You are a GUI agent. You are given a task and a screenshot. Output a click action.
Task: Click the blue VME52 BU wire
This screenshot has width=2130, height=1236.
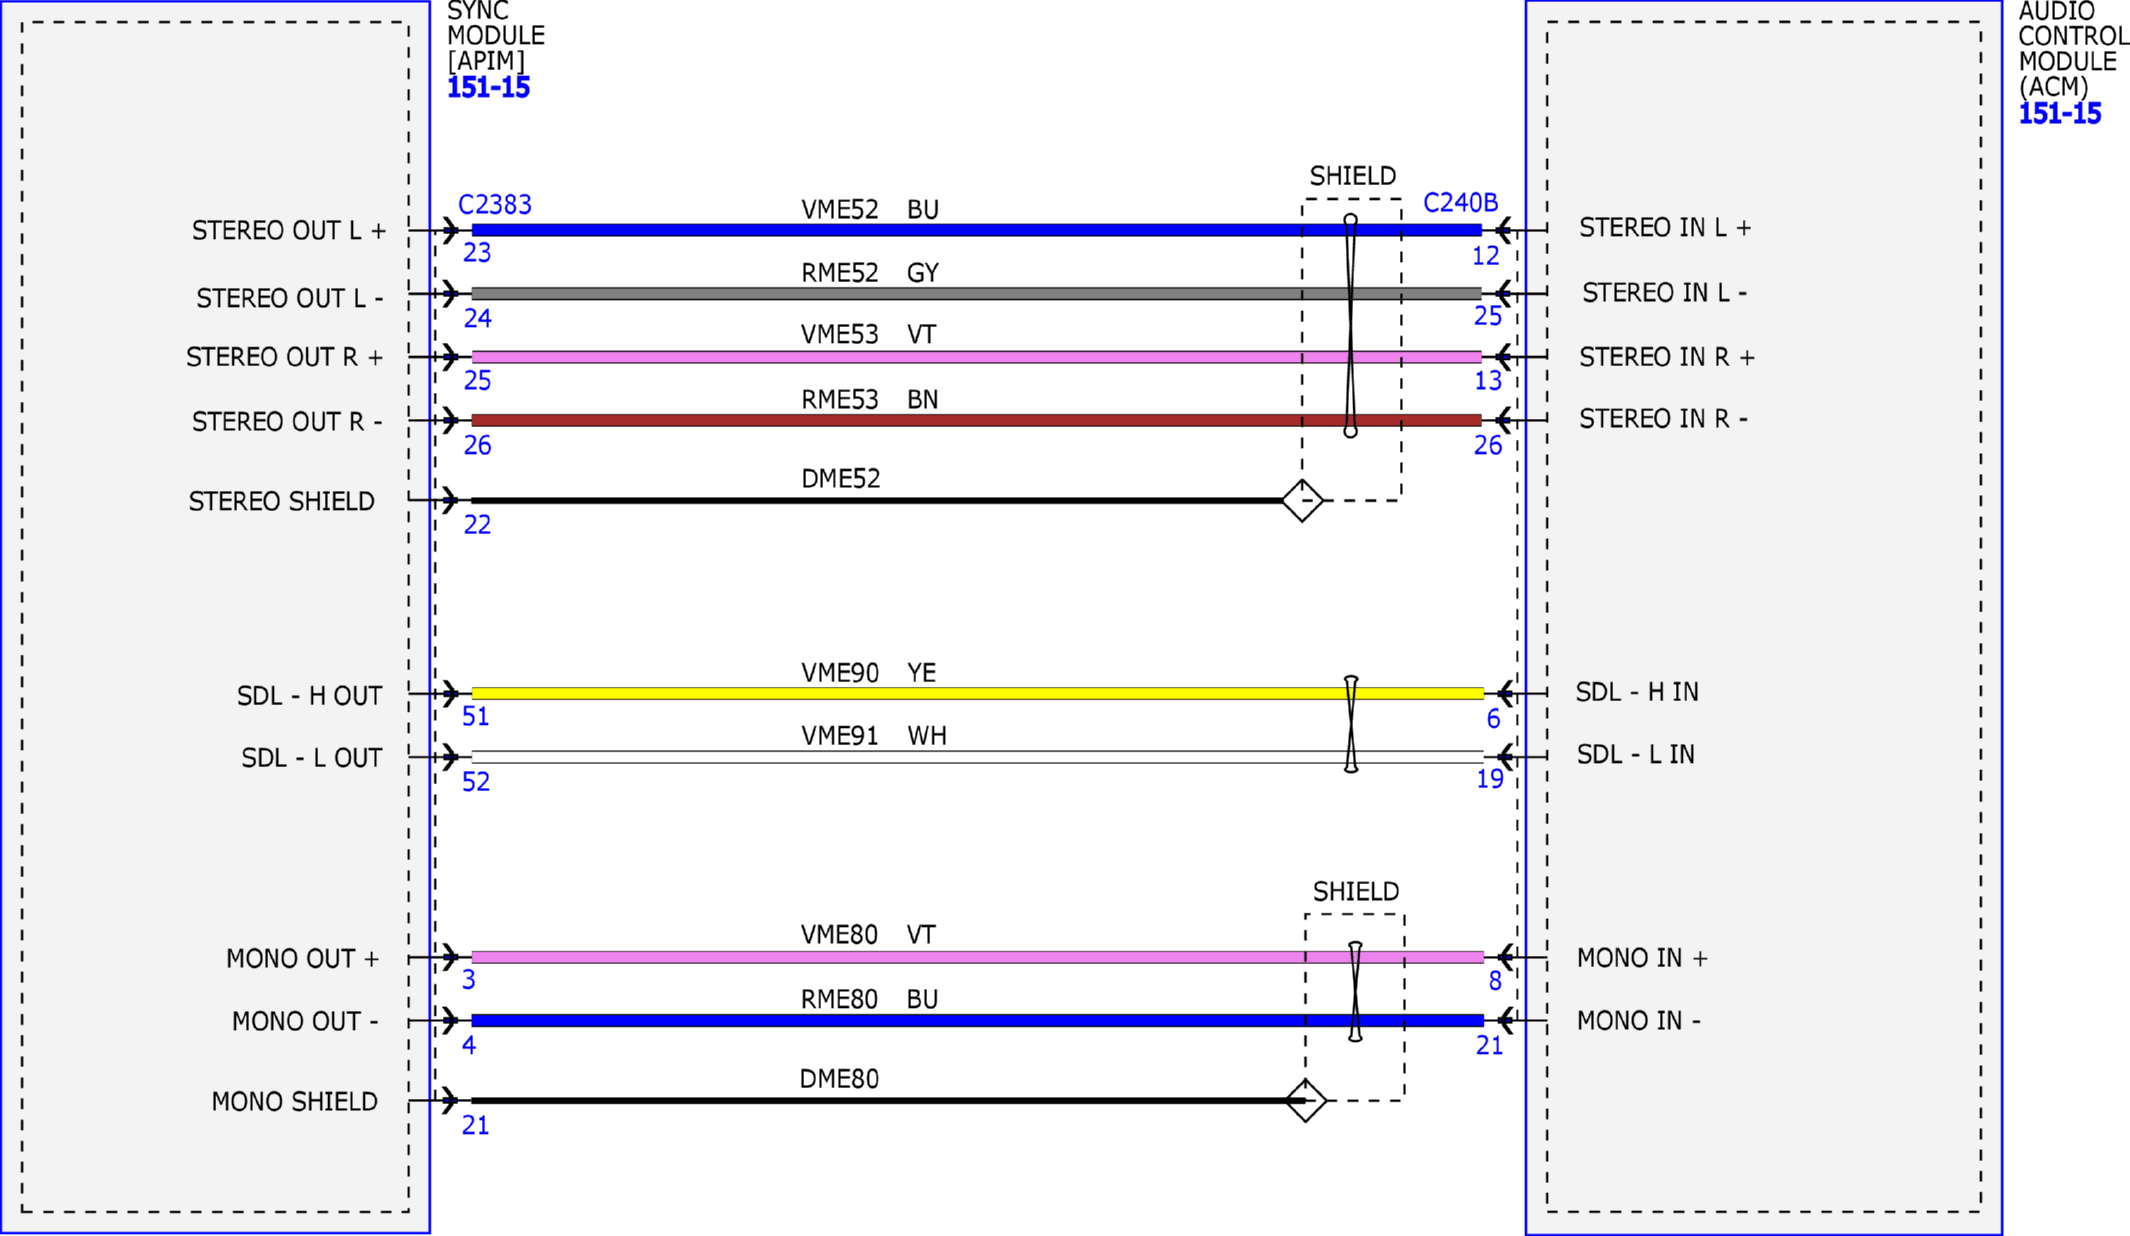[977, 230]
